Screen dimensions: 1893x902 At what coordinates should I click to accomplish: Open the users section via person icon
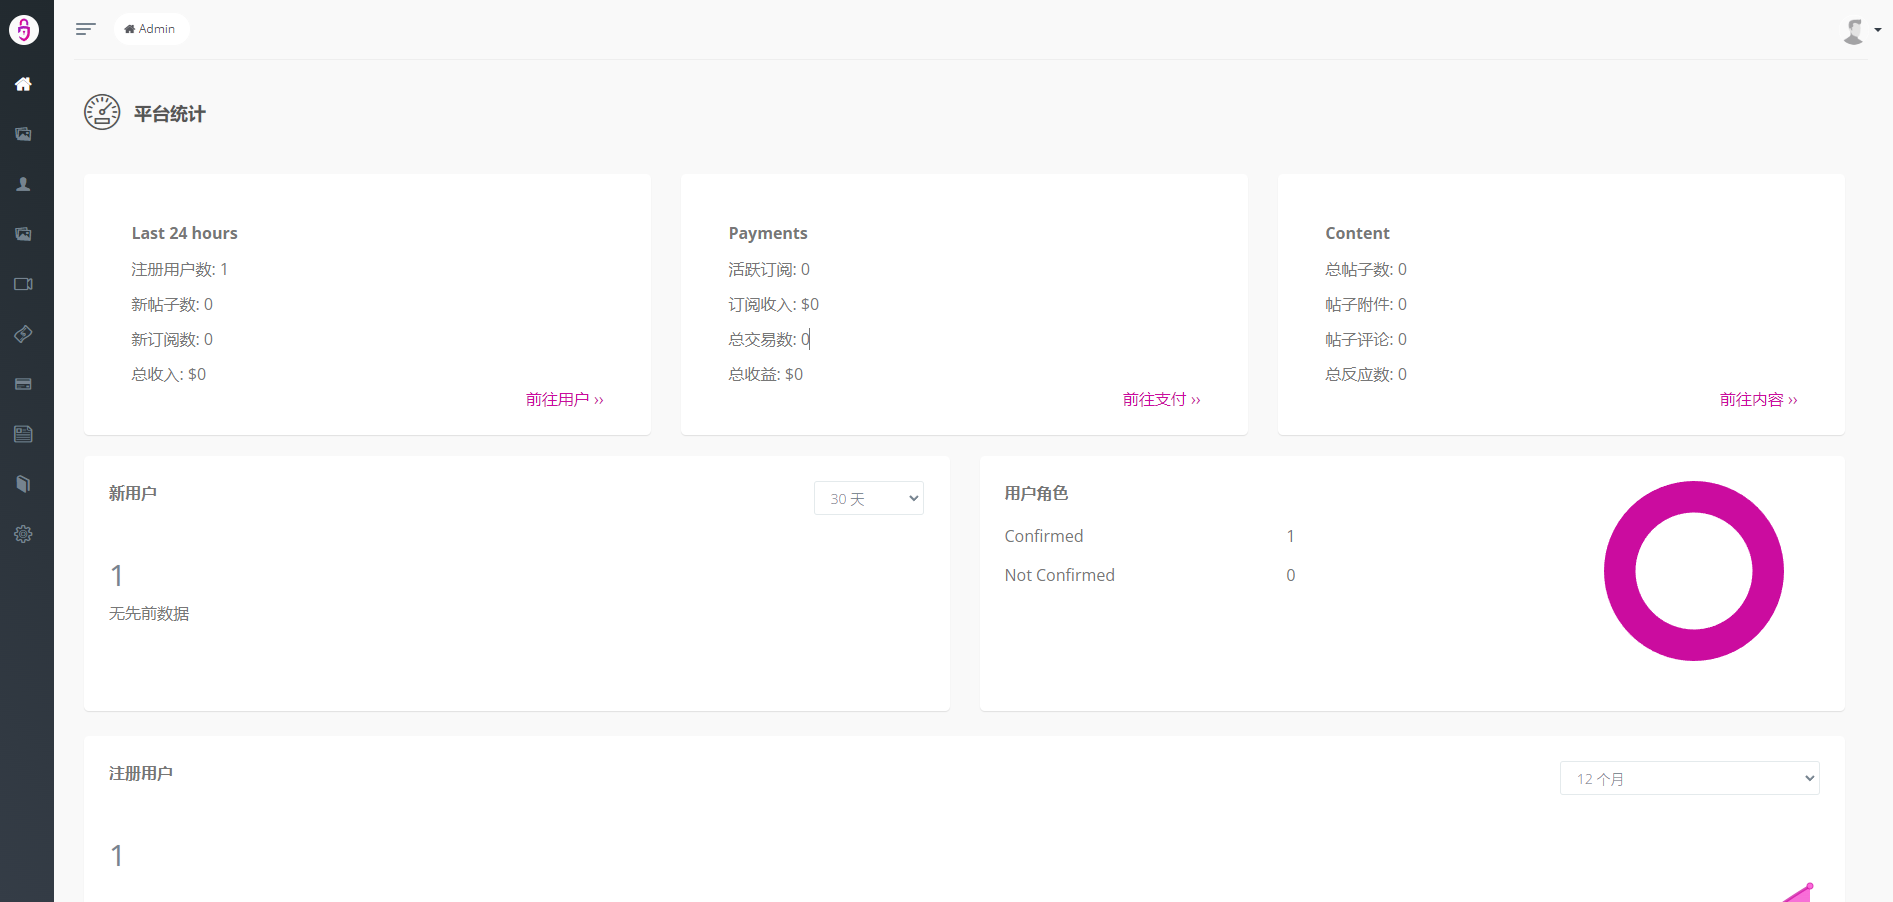pos(23,184)
